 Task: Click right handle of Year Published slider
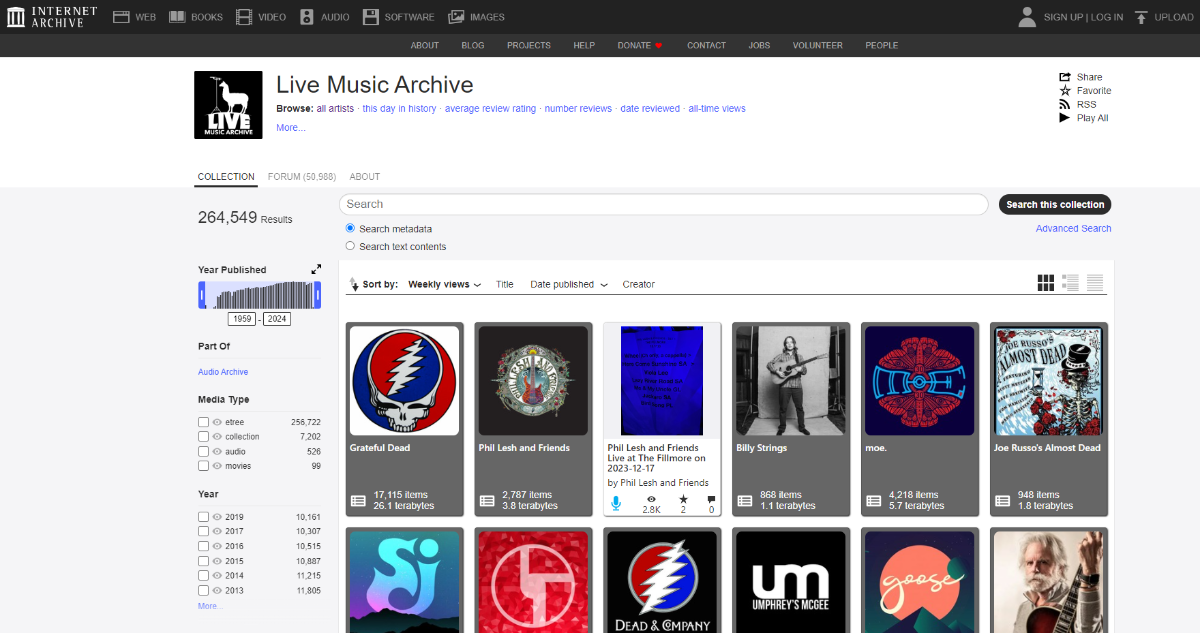(x=318, y=295)
